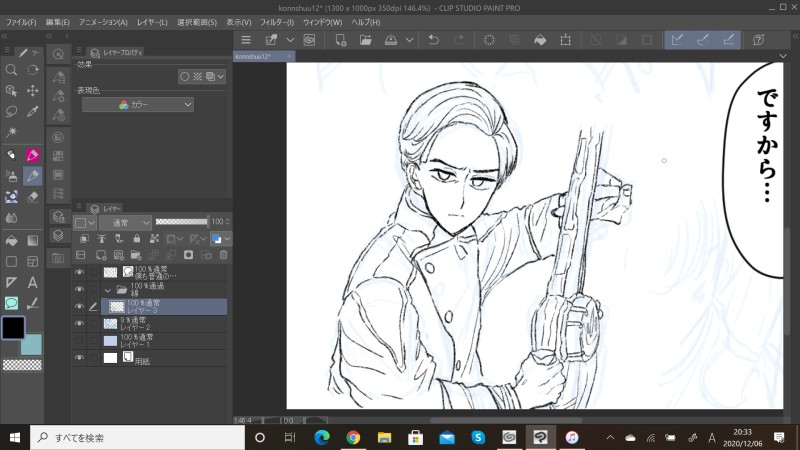This screenshot has height=450, width=800.
Task: Open the レイヤー(L) menu
Action: pyautogui.click(x=152, y=22)
